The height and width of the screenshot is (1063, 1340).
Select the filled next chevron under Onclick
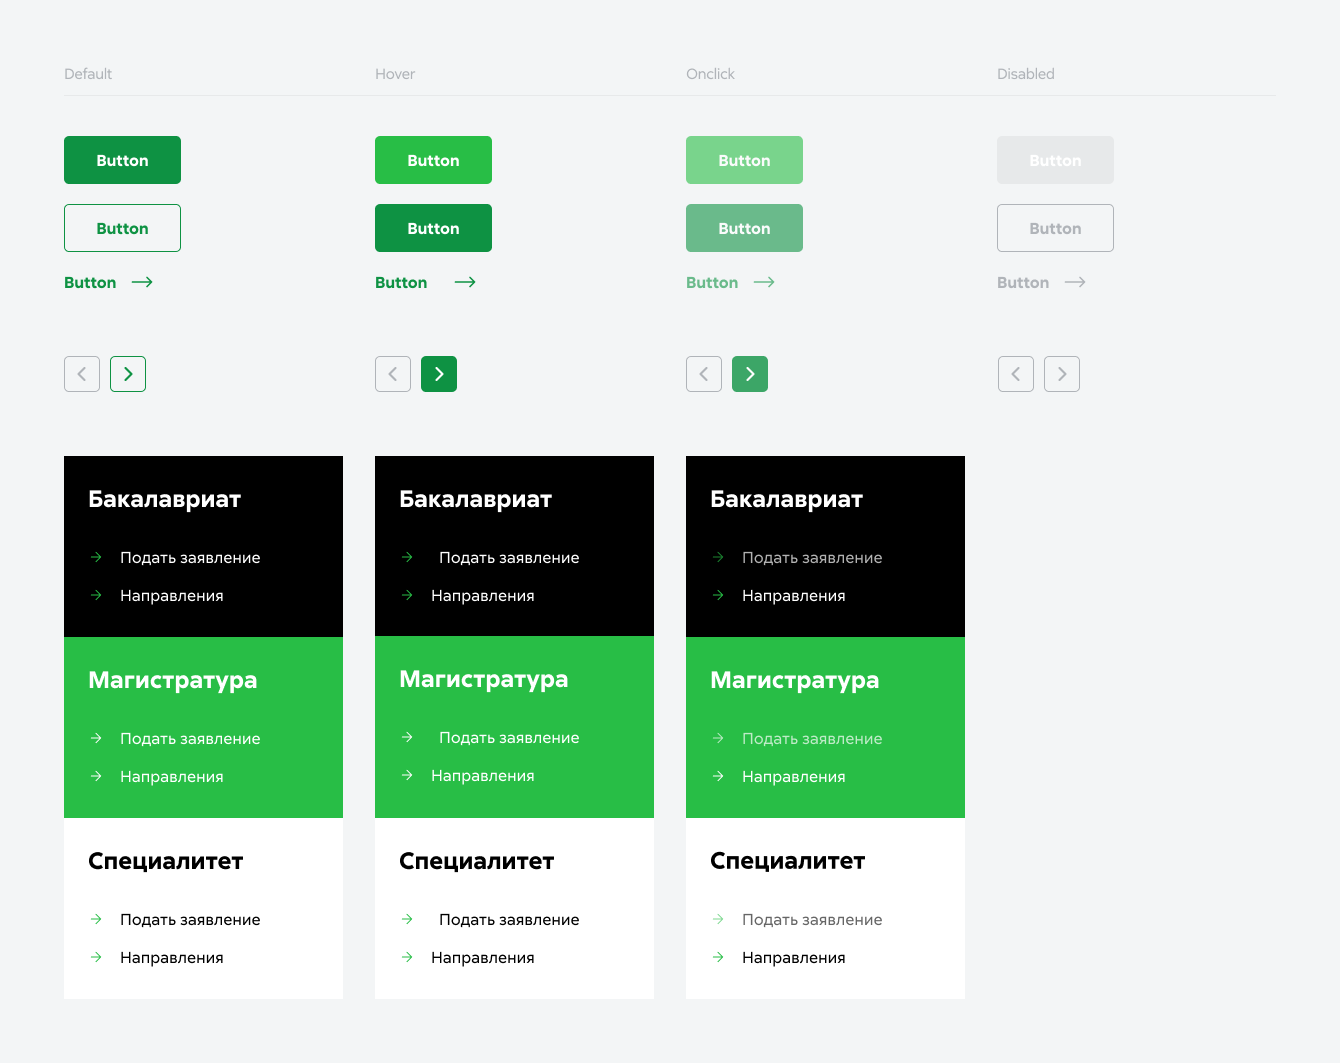tap(750, 374)
